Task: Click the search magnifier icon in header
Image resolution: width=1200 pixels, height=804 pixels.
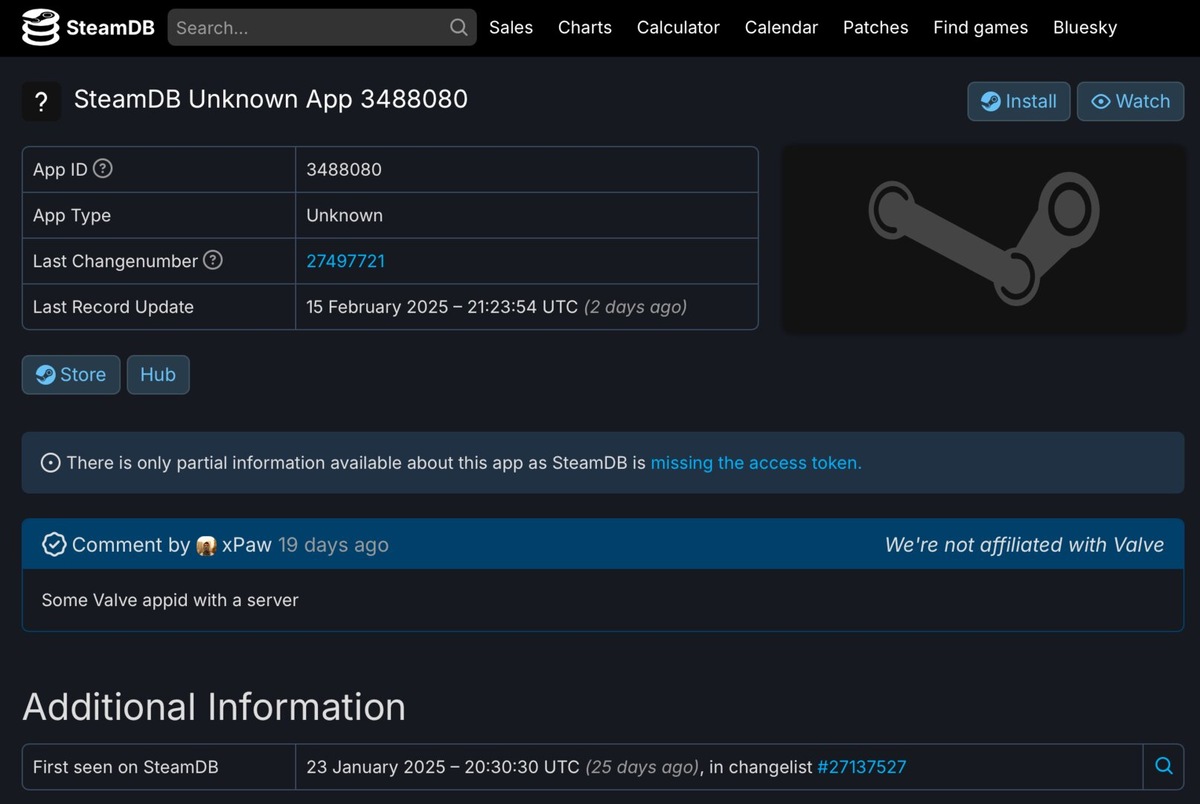Action: [459, 28]
